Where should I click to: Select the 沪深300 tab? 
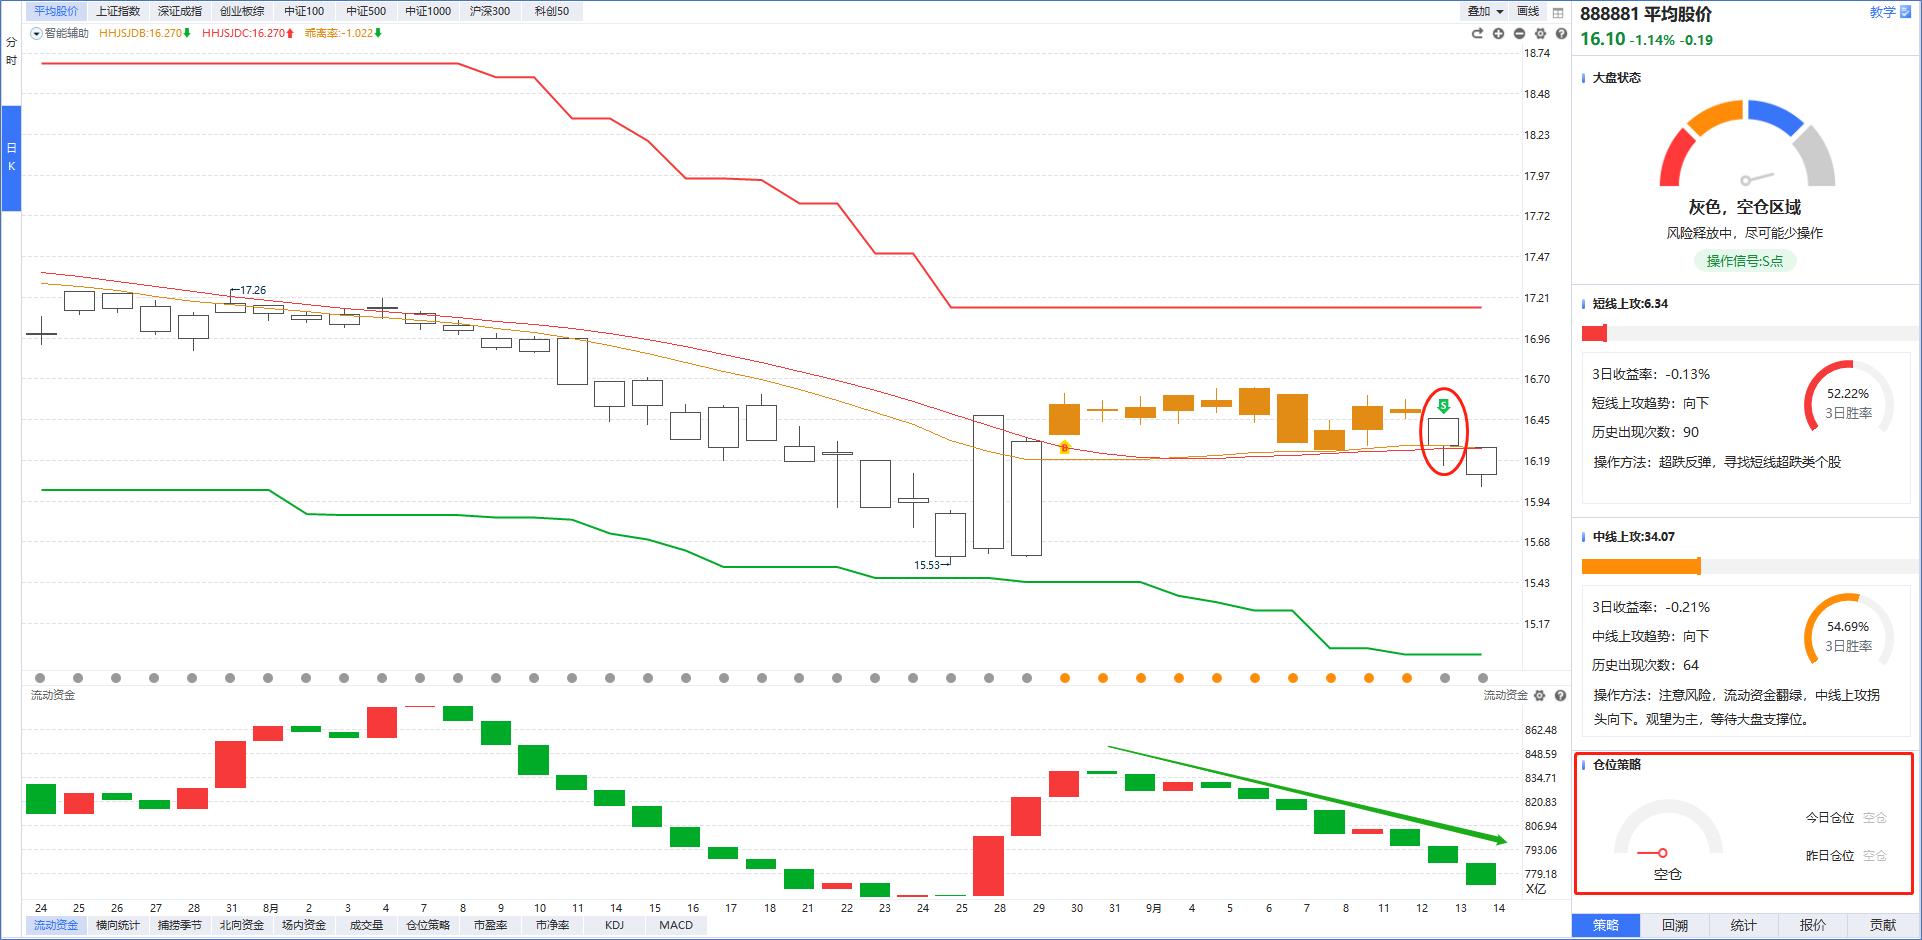point(490,11)
